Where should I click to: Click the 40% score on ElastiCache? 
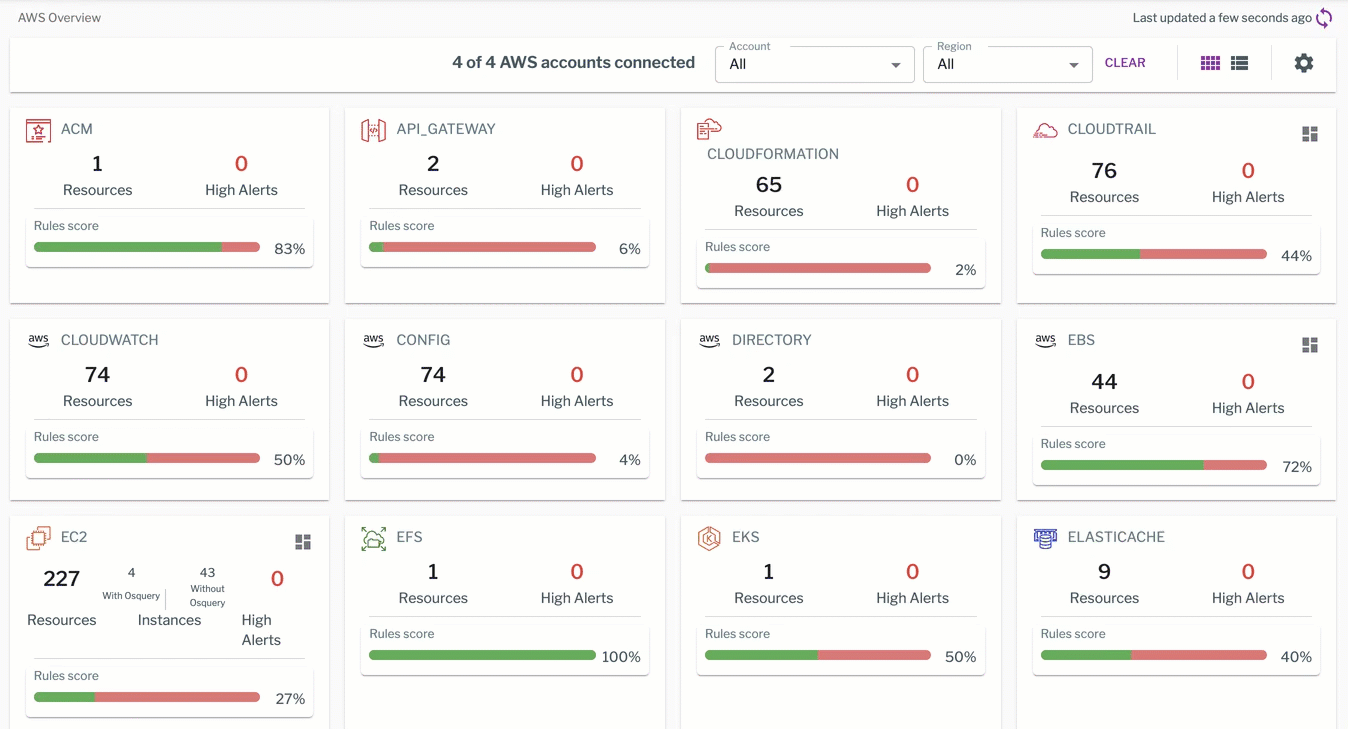pos(1296,657)
